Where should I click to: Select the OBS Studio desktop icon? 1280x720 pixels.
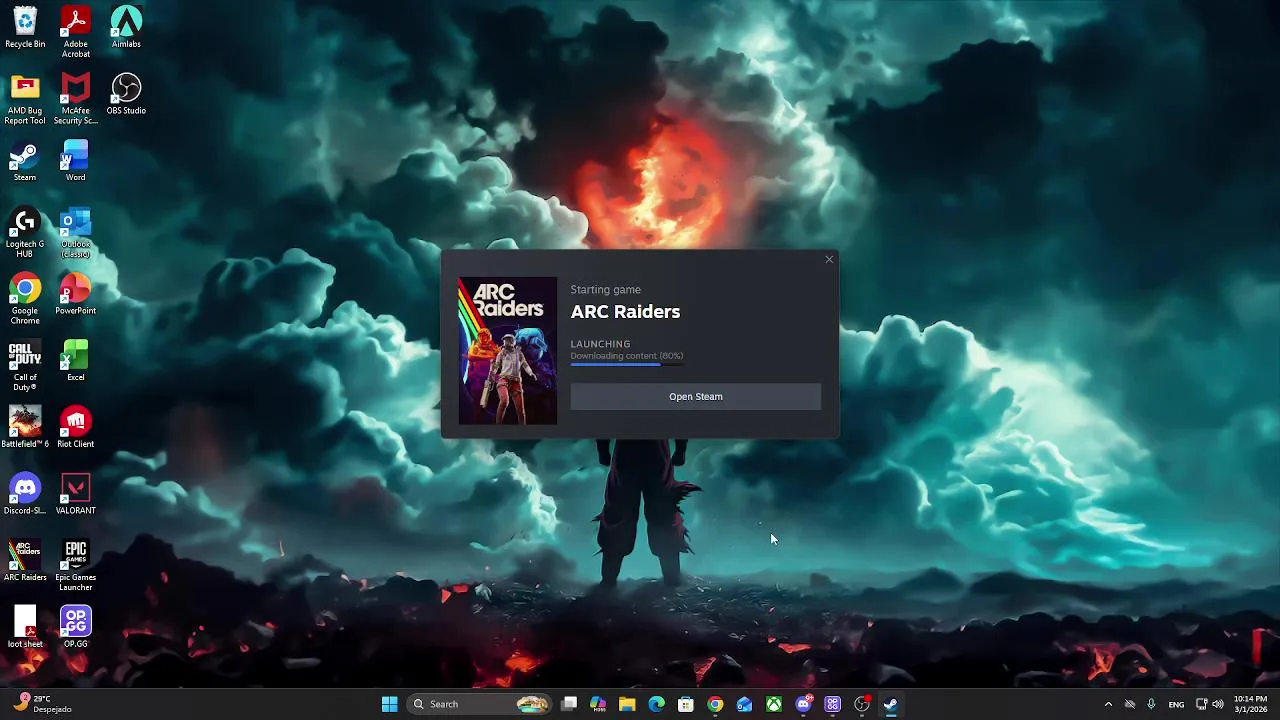126,95
